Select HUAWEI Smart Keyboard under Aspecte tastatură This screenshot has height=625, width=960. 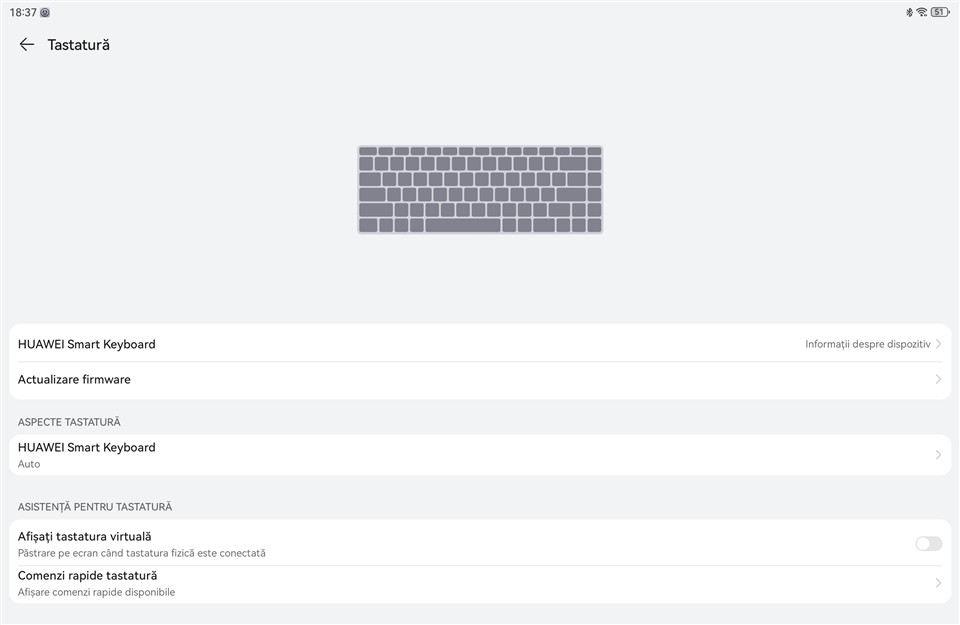point(87,448)
